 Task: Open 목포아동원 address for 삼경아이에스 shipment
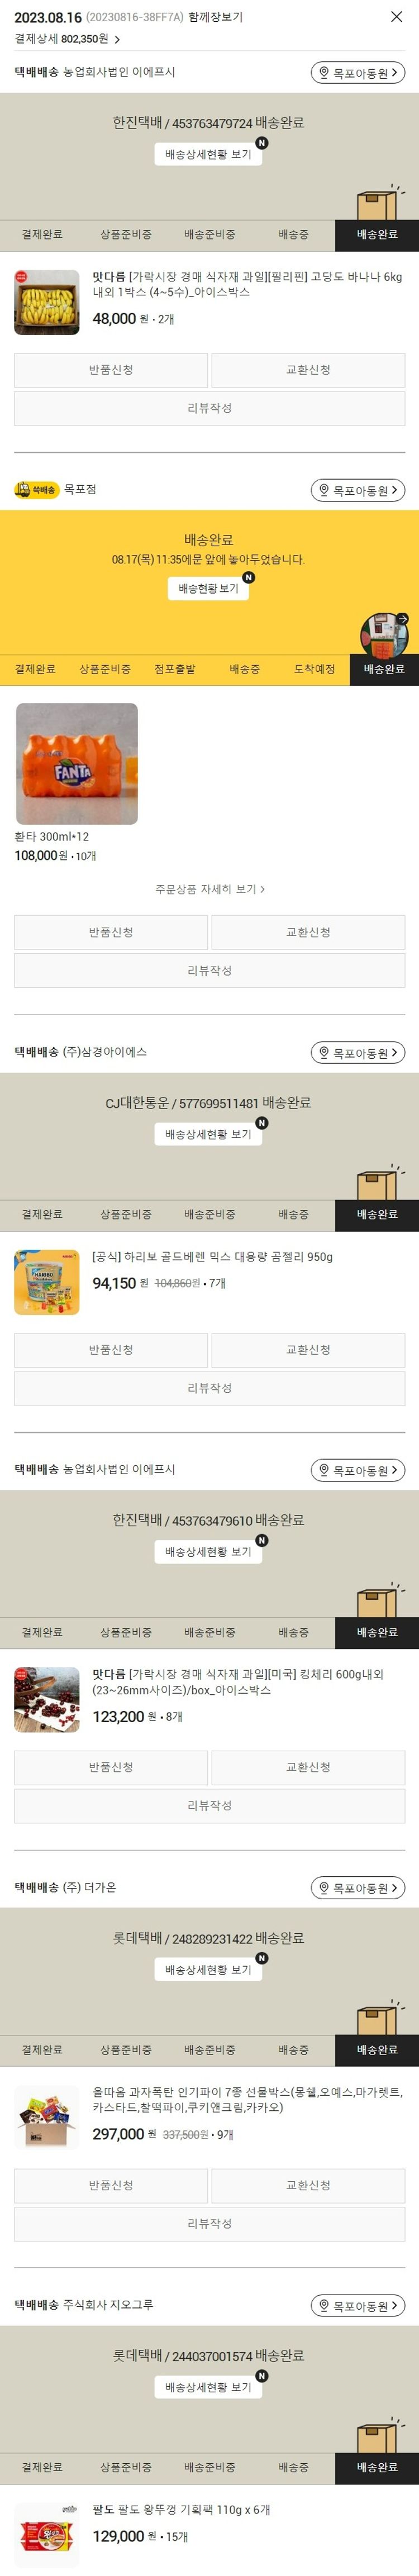[358, 1052]
